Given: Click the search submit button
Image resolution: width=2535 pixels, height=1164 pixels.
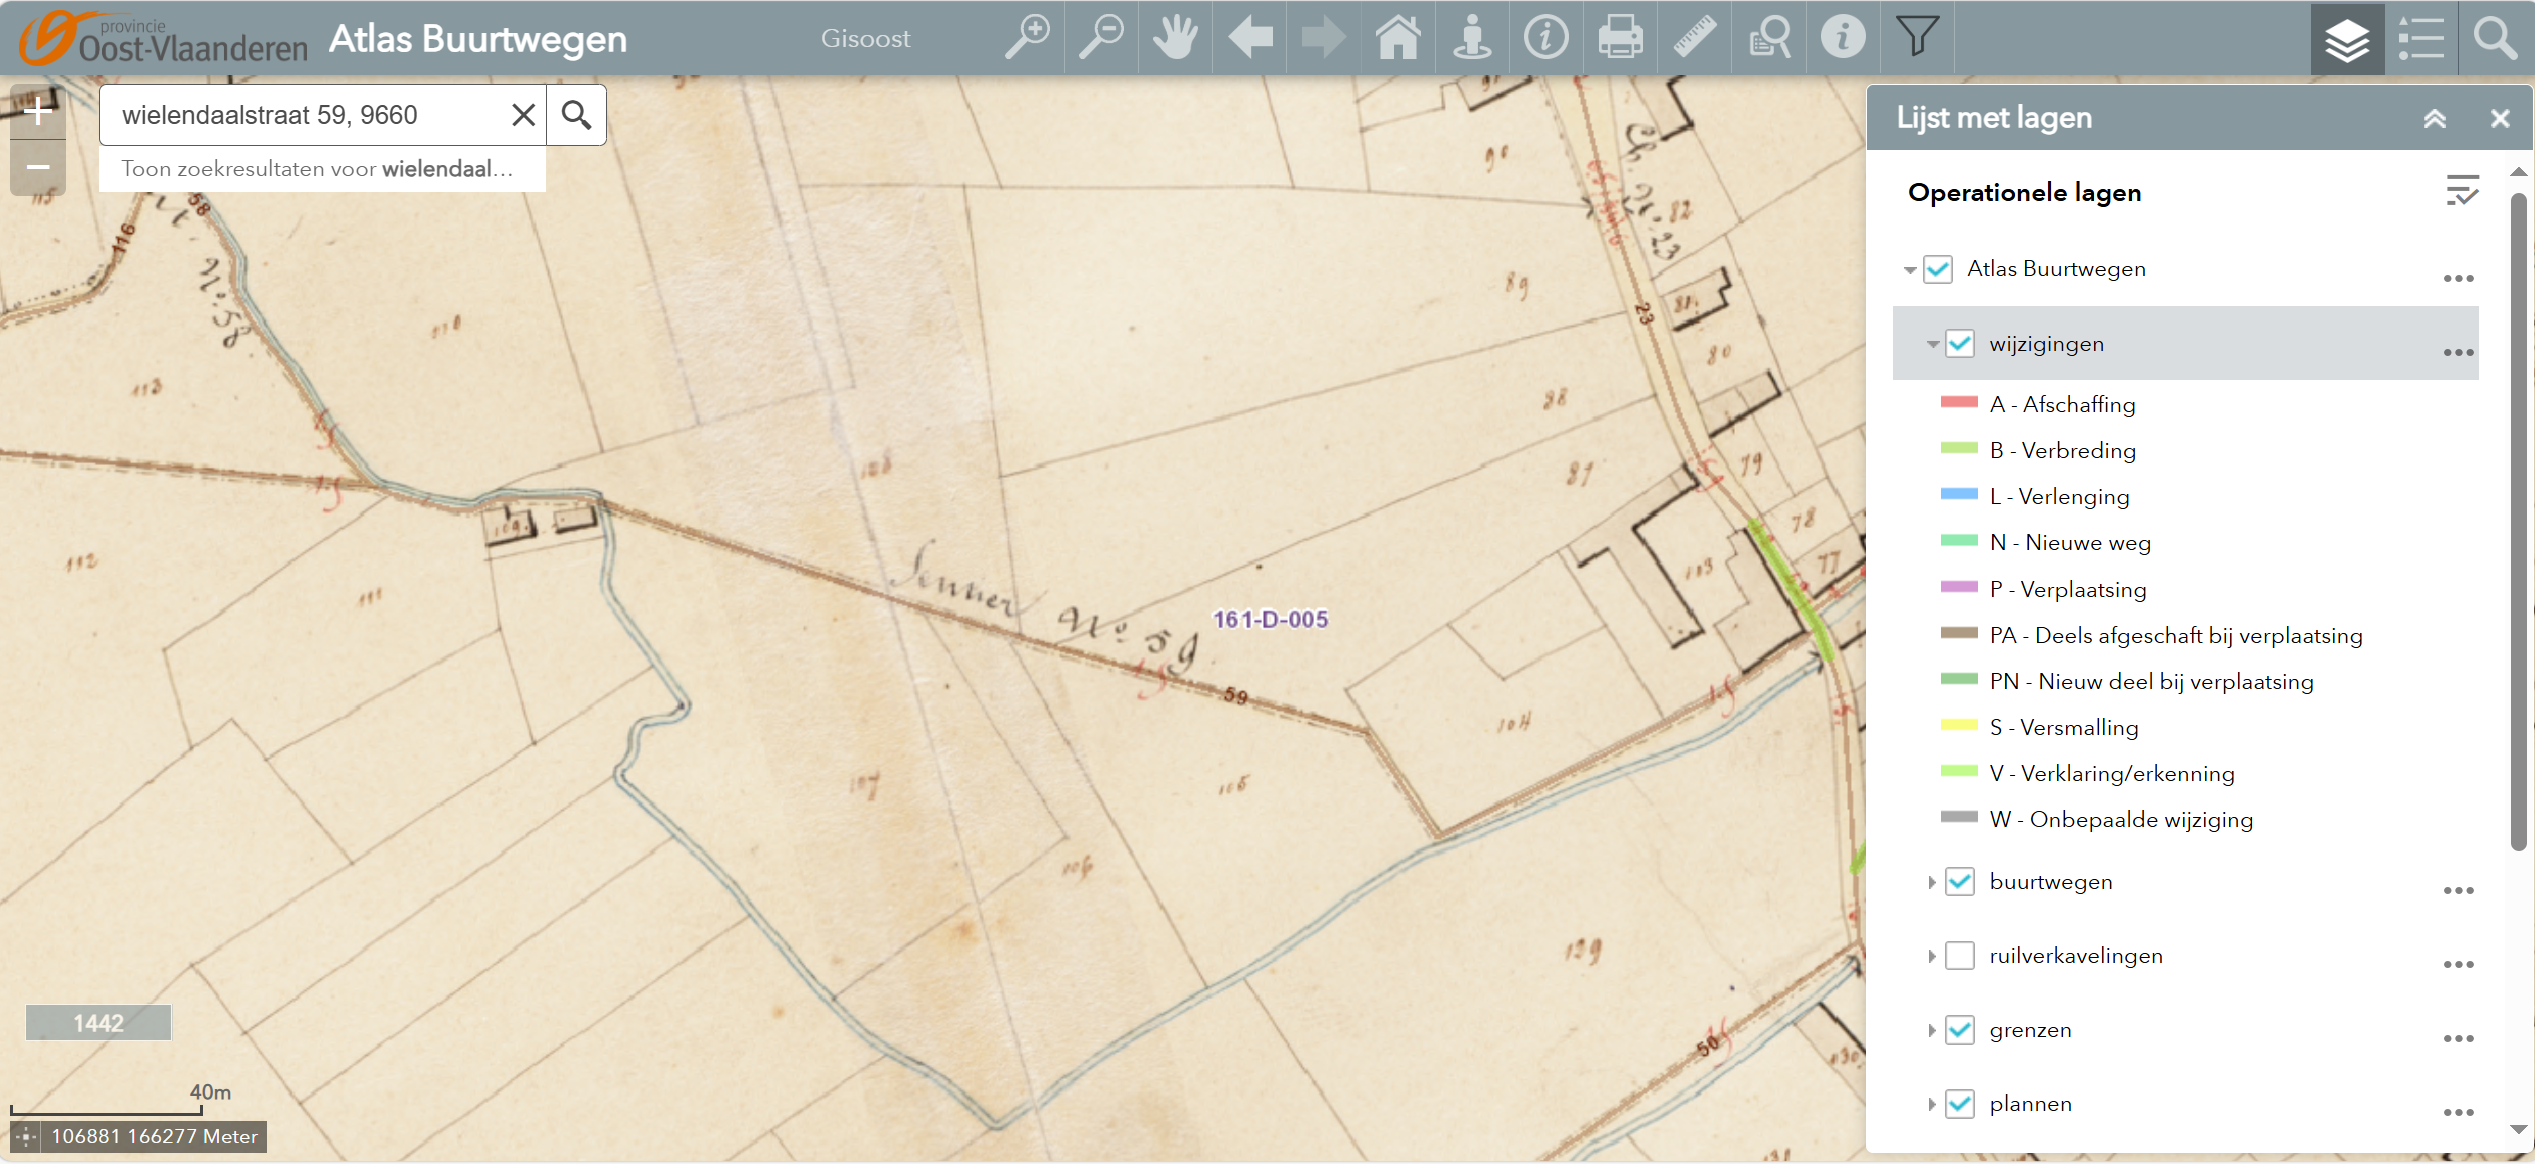Looking at the screenshot, I should point(576,115).
